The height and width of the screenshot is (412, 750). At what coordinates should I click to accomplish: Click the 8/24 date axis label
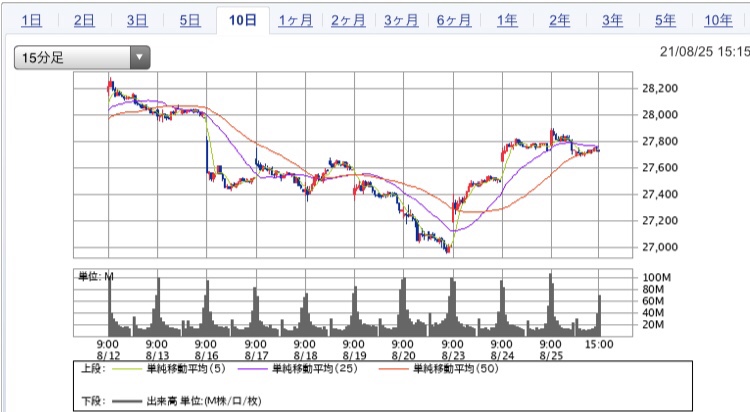502,356
